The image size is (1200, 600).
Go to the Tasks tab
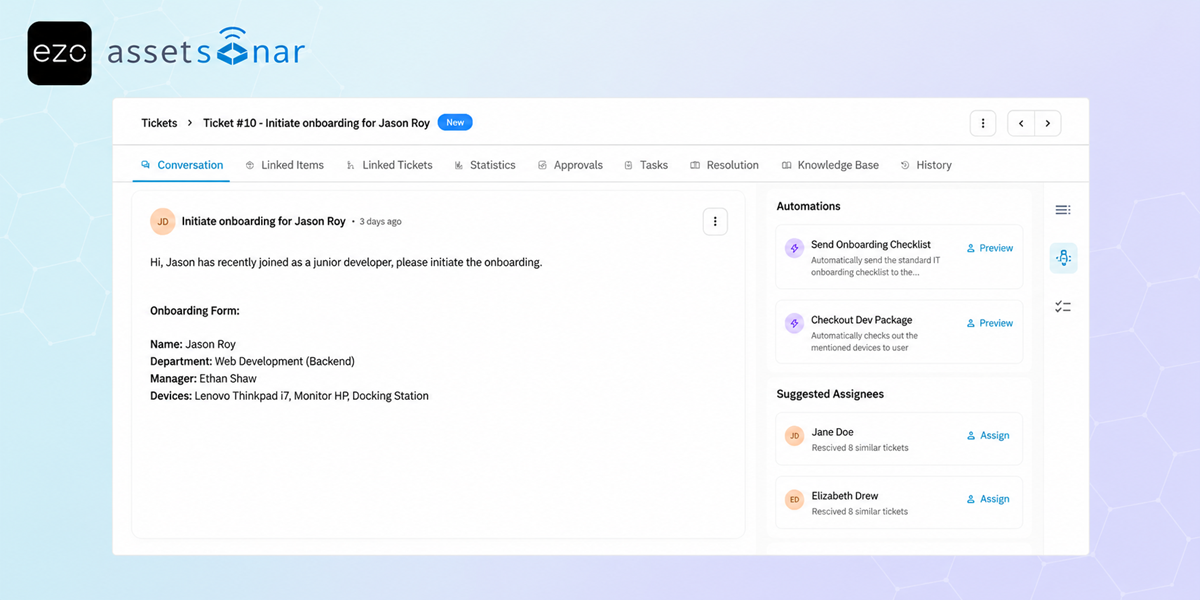(x=646, y=165)
